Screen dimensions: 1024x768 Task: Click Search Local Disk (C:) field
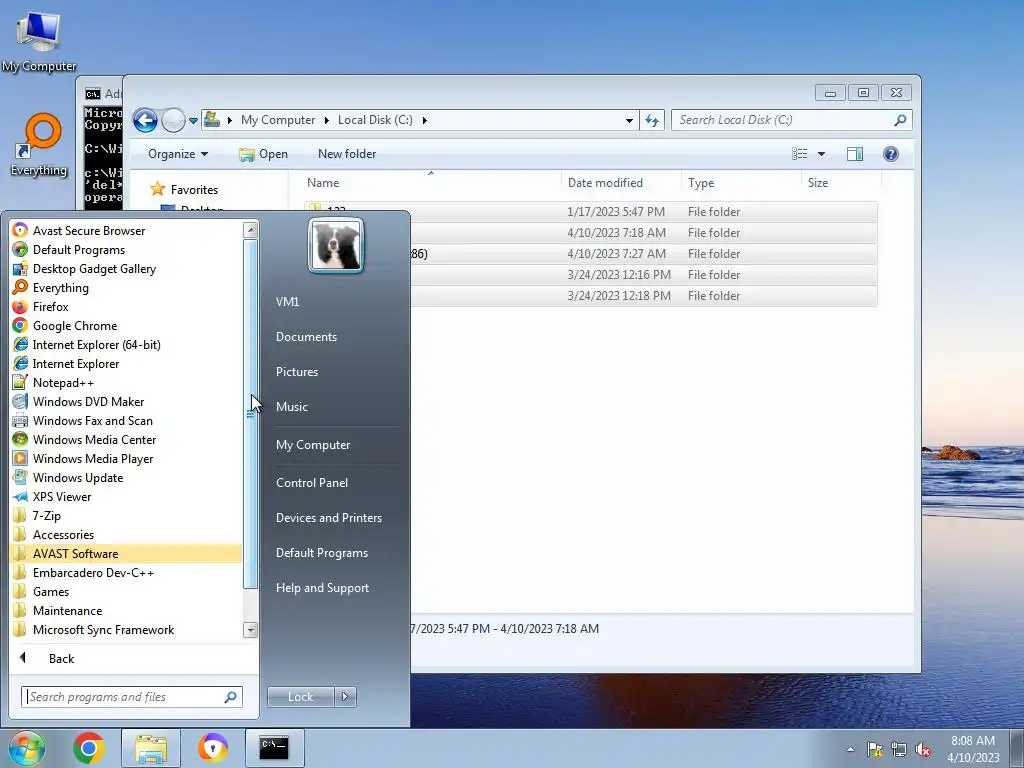791,120
